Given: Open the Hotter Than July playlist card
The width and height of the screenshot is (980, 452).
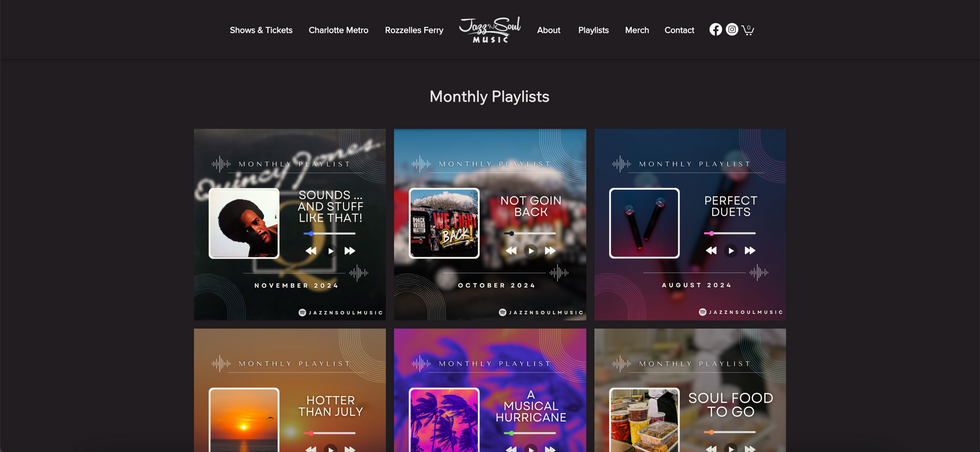Looking at the screenshot, I should pyautogui.click(x=290, y=390).
